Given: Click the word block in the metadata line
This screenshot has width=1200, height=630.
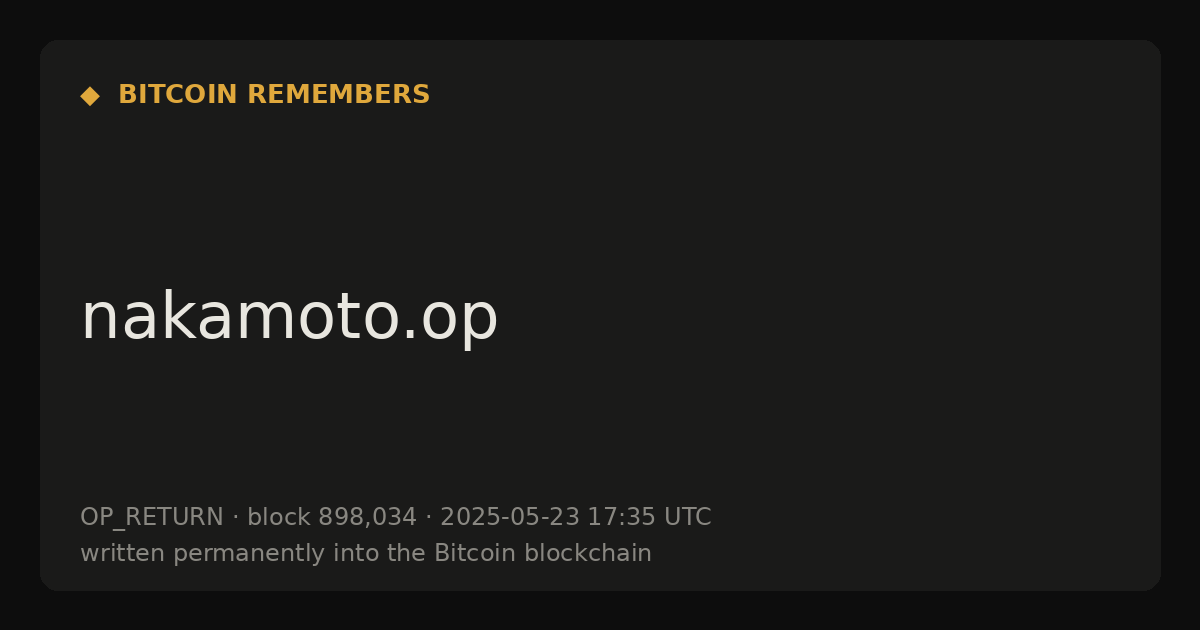Looking at the screenshot, I should tap(279, 517).
